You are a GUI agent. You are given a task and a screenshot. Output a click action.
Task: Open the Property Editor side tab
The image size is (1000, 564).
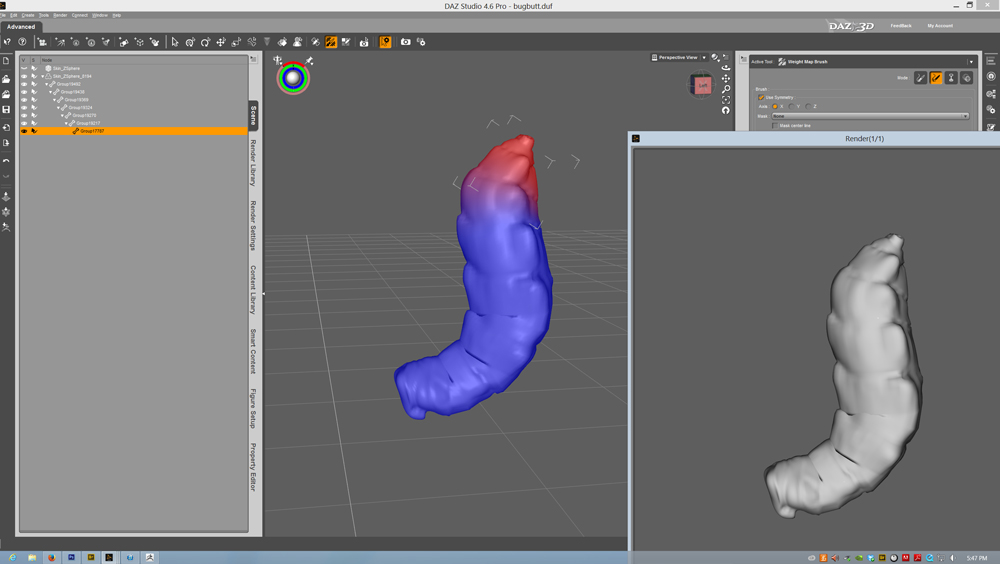point(253,467)
